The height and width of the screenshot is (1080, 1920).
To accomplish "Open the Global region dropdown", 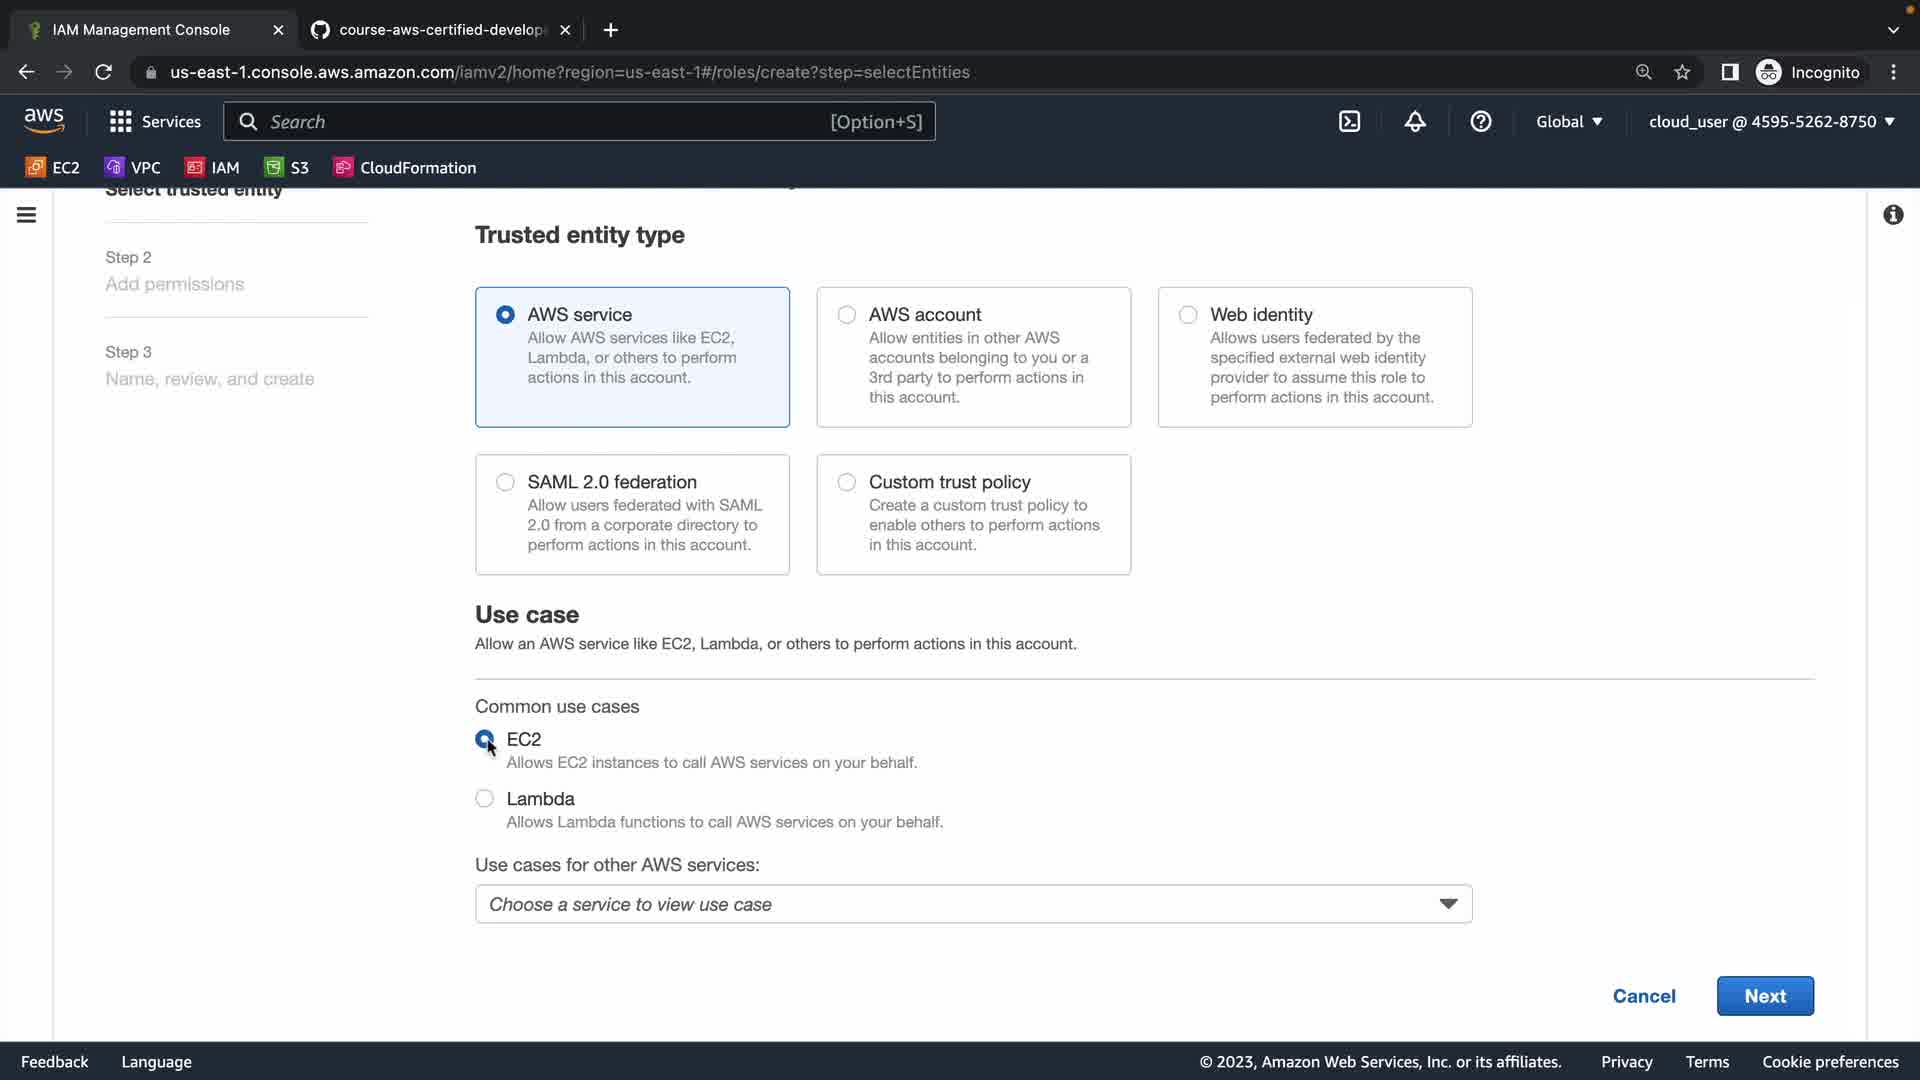I will click(1569, 121).
